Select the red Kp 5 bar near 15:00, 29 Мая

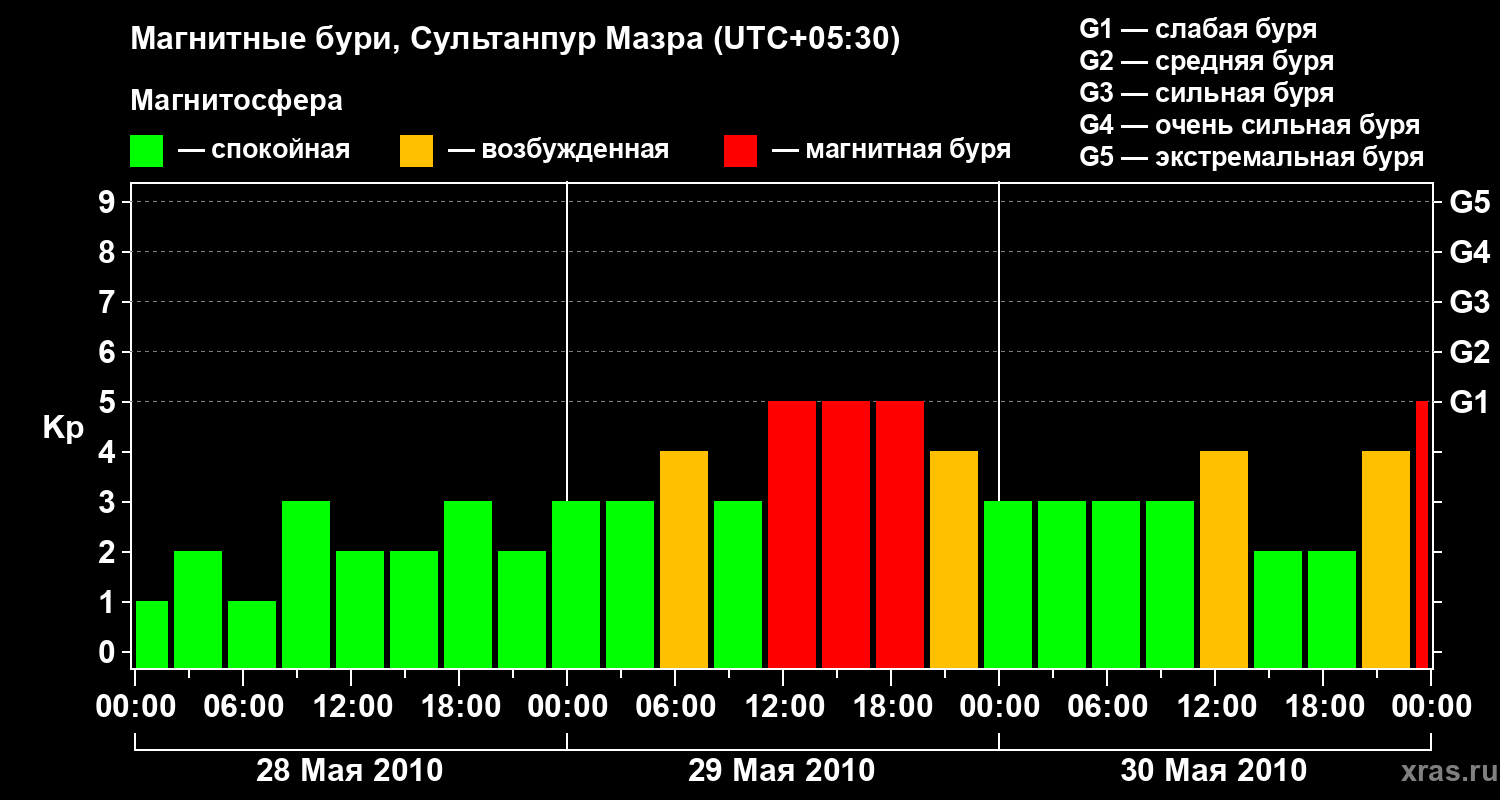846,534
